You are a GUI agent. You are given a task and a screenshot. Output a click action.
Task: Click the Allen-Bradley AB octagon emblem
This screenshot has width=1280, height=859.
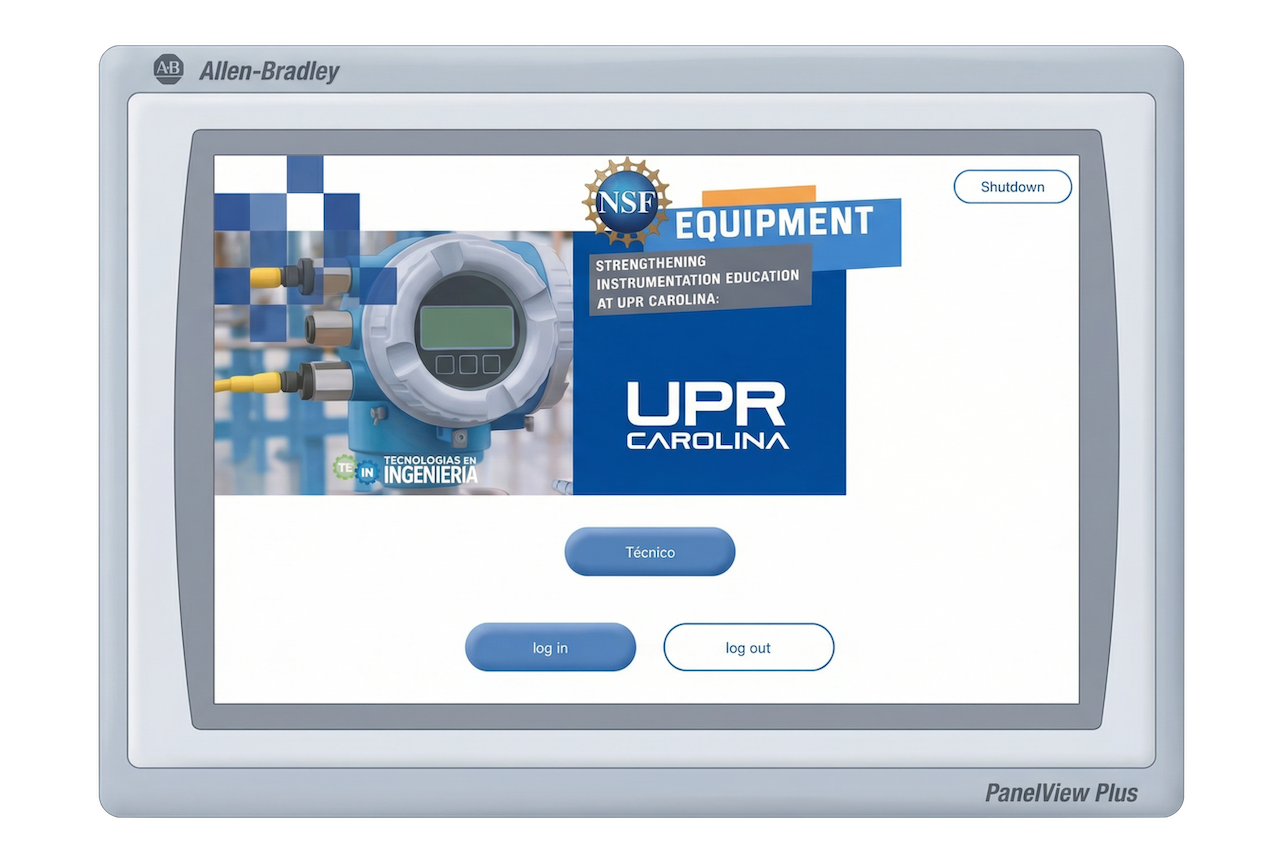pyautogui.click(x=169, y=70)
